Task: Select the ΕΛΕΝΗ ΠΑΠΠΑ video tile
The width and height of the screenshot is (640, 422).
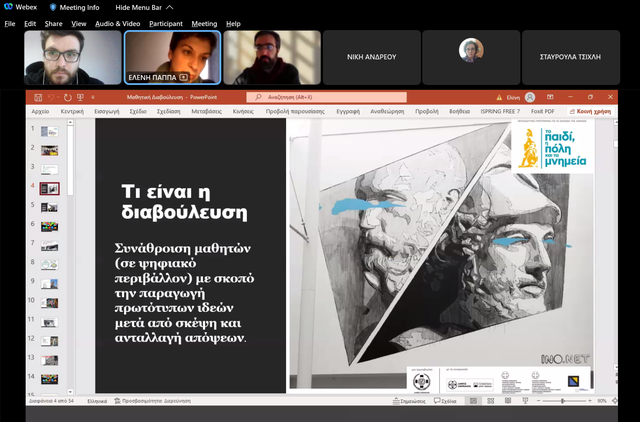Action: (x=173, y=58)
